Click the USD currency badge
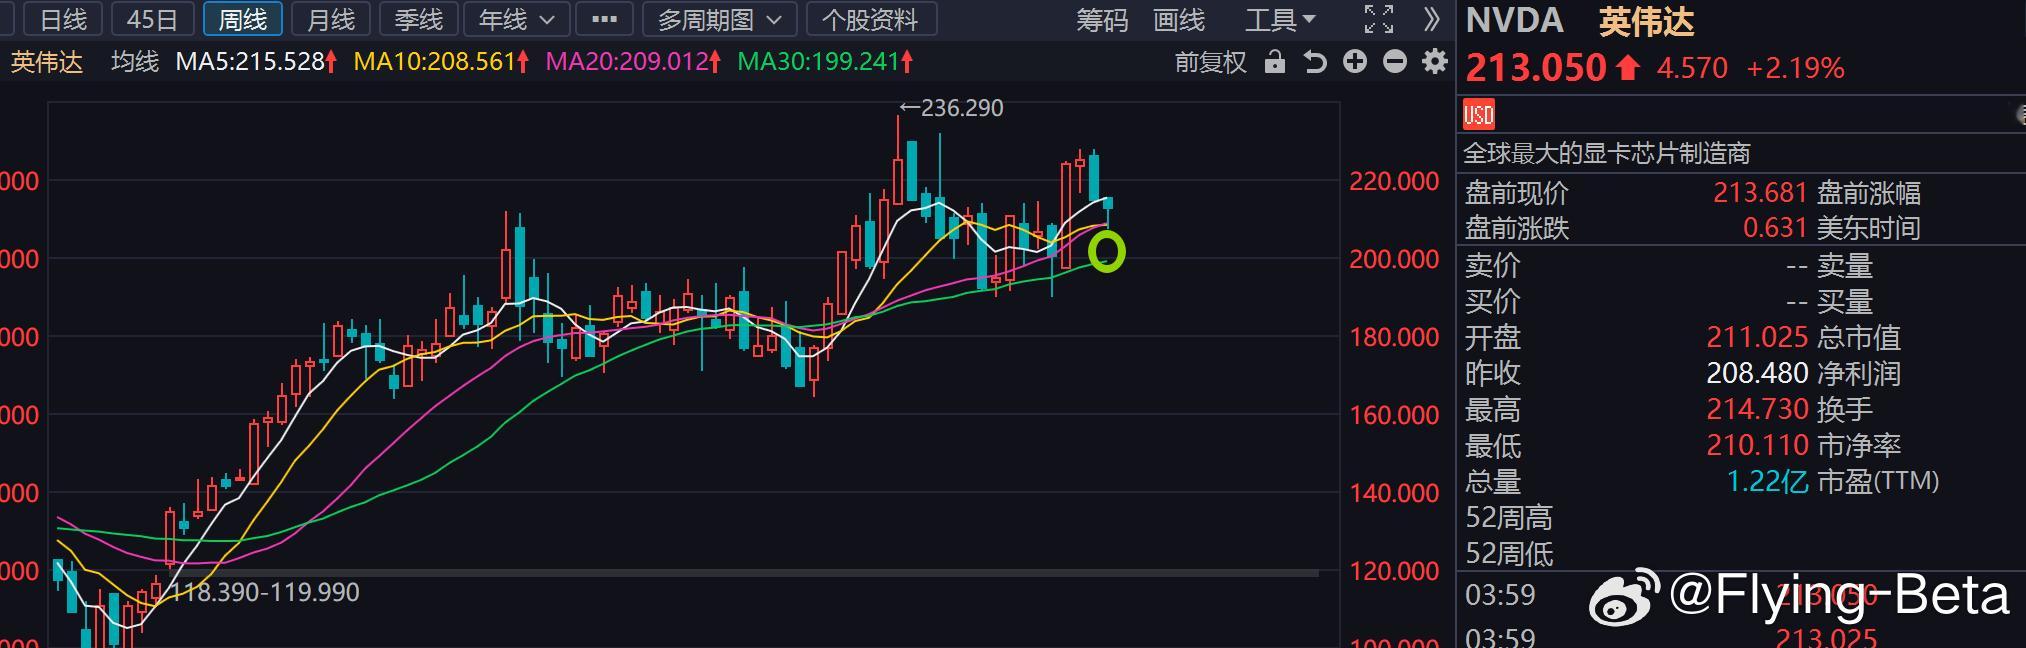Viewport: 2026px width, 648px height. [1478, 115]
